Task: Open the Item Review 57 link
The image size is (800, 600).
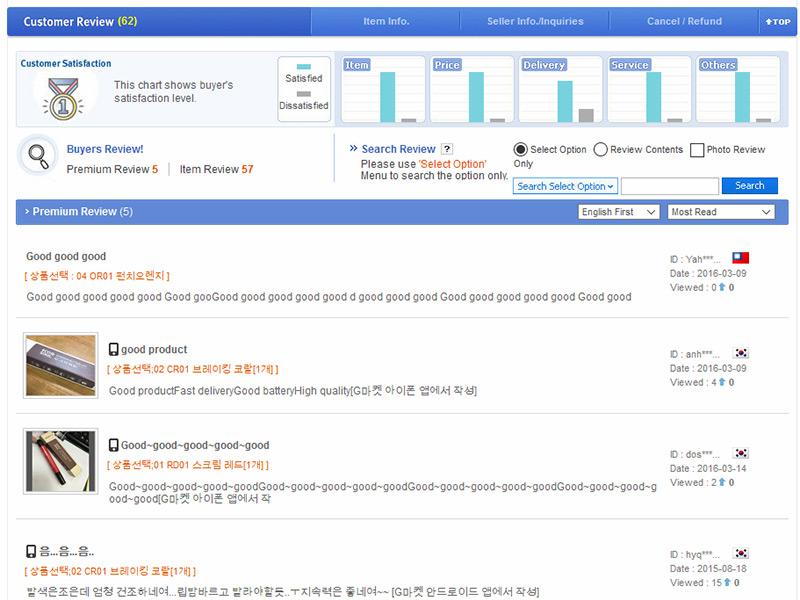Action: 216,170
